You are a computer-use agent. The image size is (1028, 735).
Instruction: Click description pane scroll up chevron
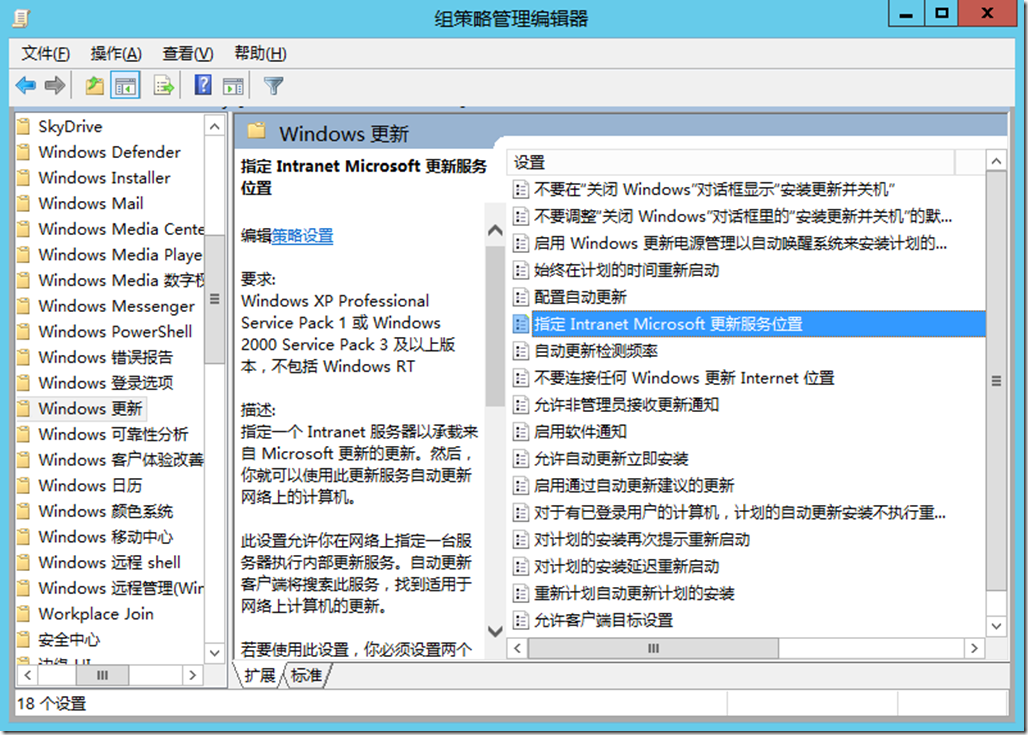coord(496,230)
